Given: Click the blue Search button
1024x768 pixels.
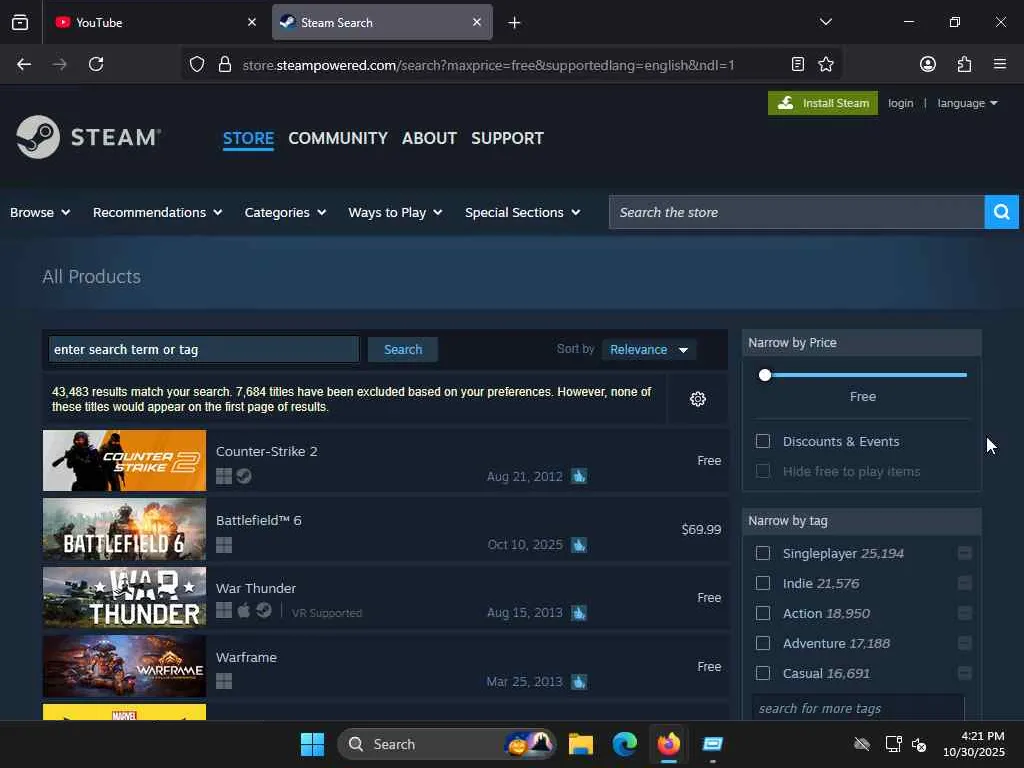Looking at the screenshot, I should coord(403,349).
